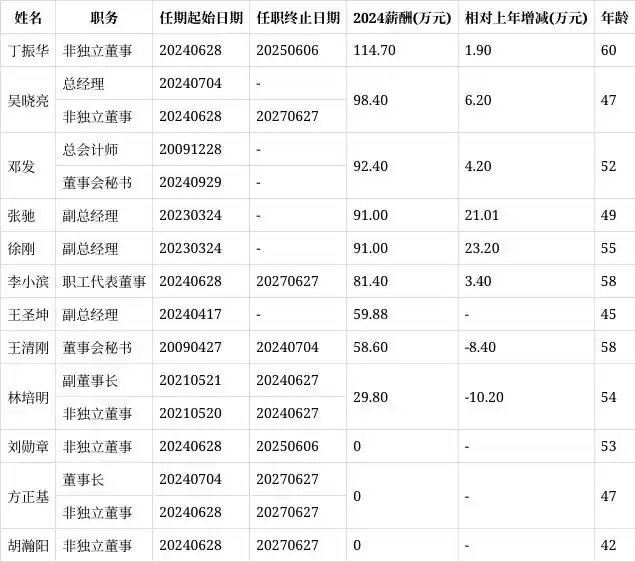This screenshot has height=562, width=635.
Task: Click 丁振华's end date 20250606
Action: point(288,50)
